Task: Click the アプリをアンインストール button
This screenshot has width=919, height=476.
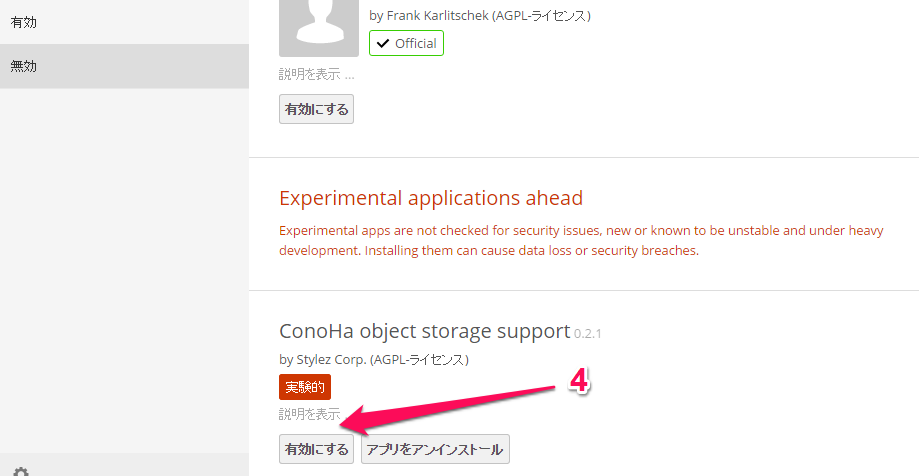Action: point(435,449)
